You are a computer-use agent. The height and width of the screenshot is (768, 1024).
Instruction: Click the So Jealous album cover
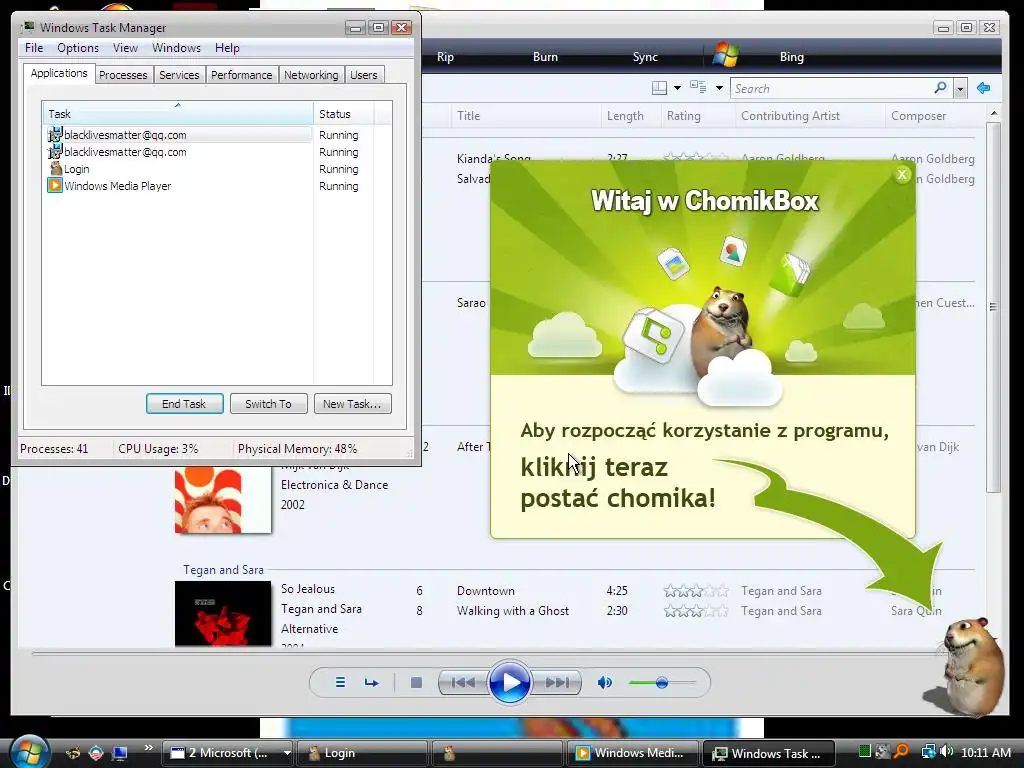click(223, 613)
